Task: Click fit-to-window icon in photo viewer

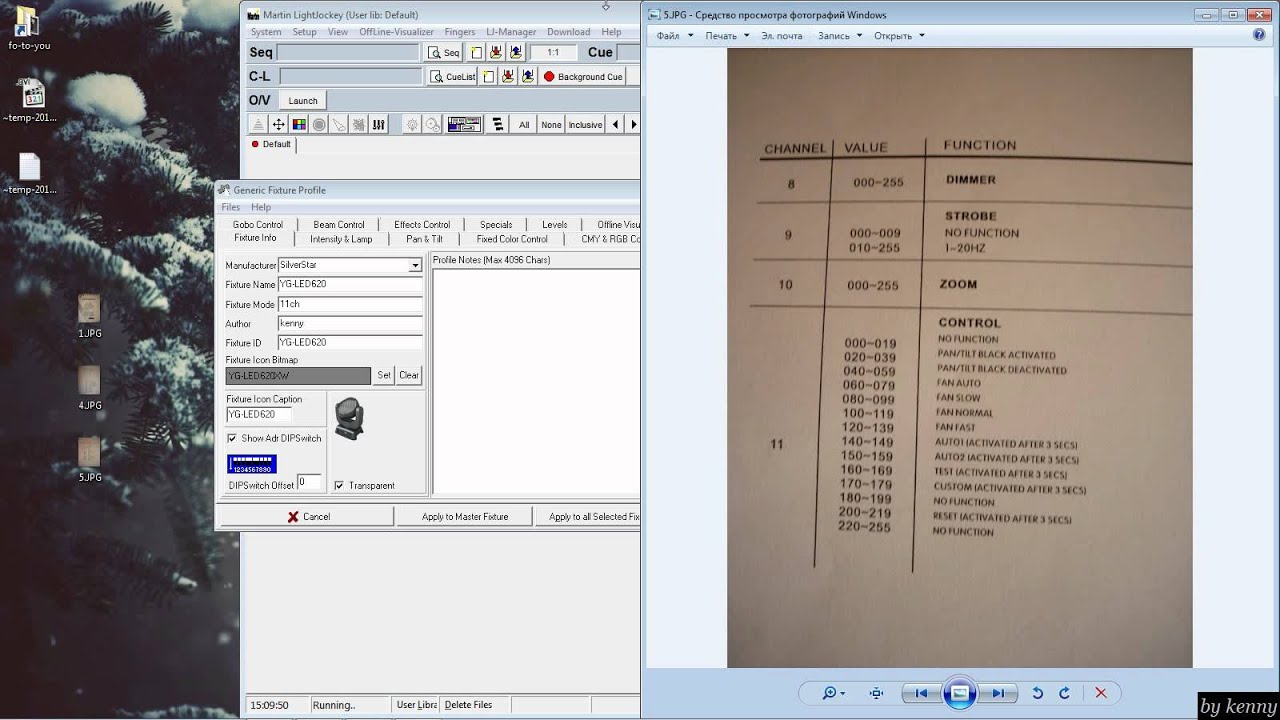Action: pyautogui.click(x=877, y=693)
